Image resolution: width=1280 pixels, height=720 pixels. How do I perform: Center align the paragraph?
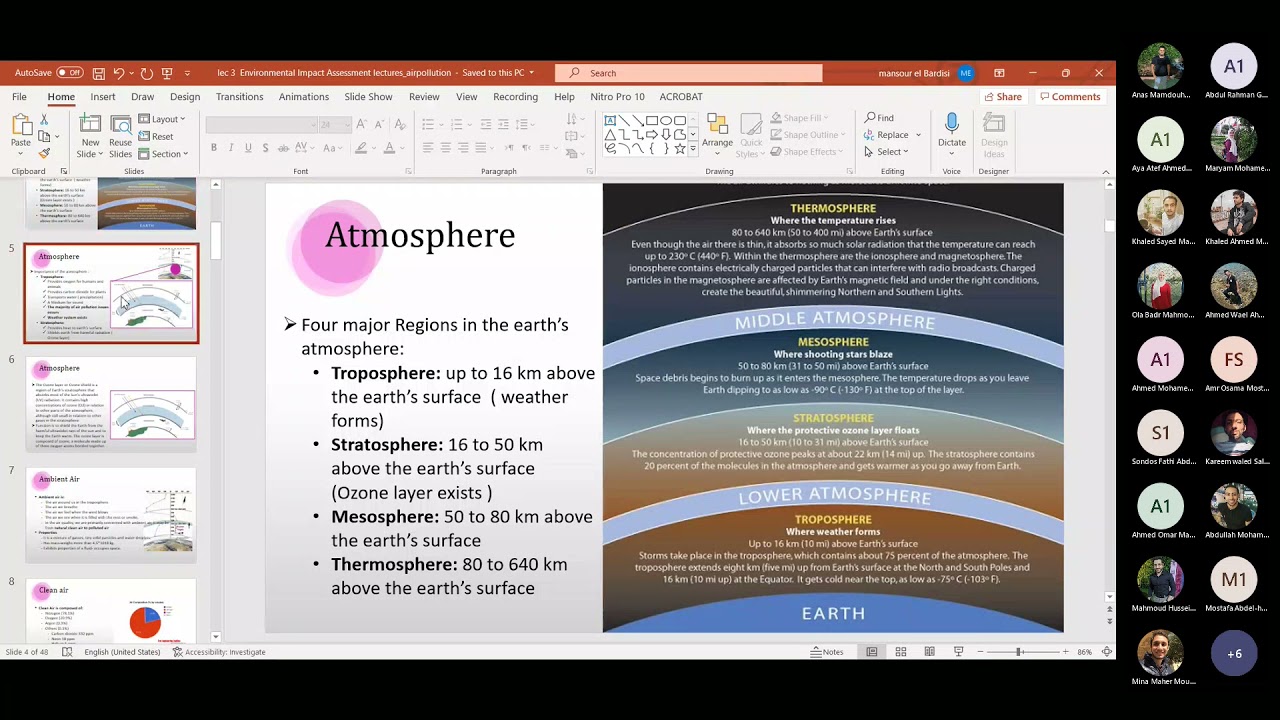pyautogui.click(x=445, y=148)
